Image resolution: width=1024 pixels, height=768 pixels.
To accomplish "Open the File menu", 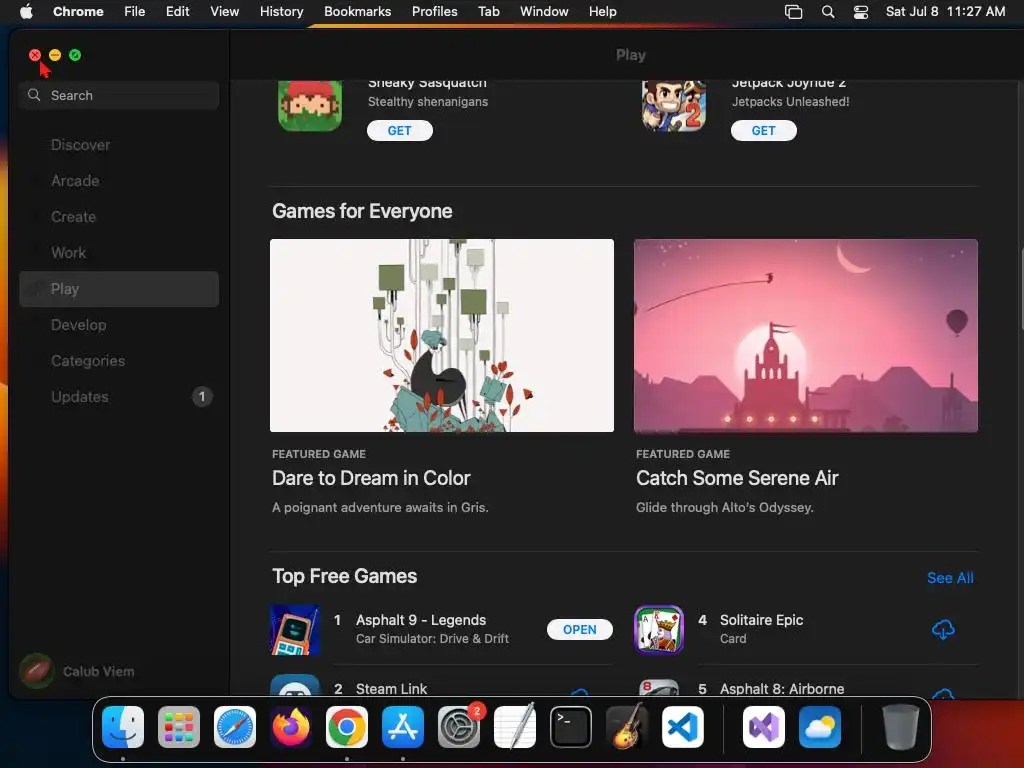I will 135,12.
